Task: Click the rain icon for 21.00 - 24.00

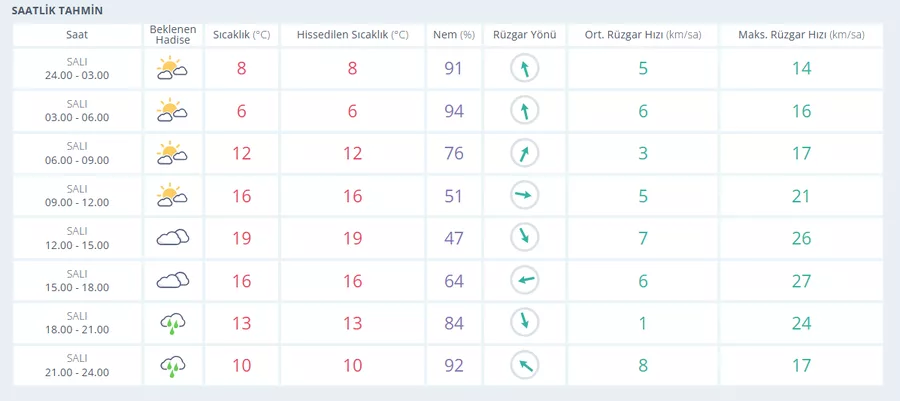Action: pos(173,366)
